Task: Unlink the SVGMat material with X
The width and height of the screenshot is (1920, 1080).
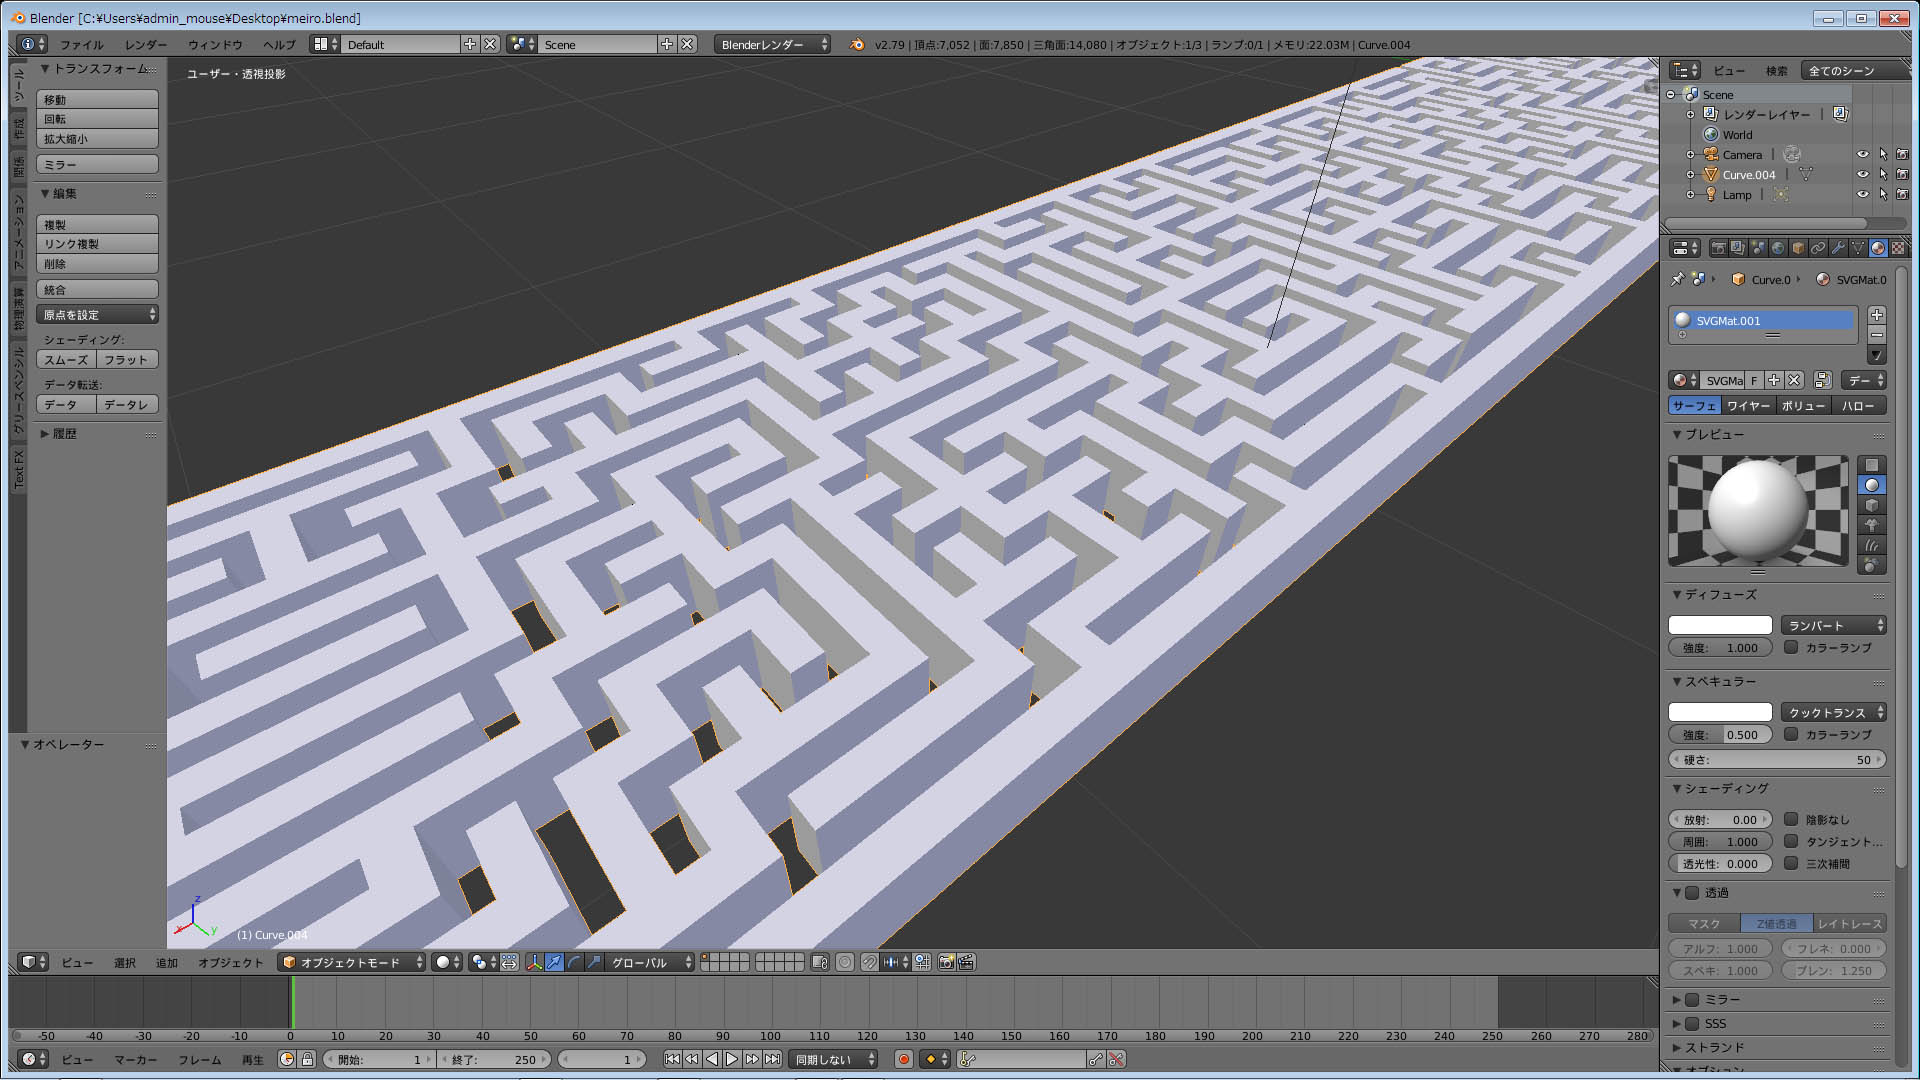Action: coord(1794,380)
